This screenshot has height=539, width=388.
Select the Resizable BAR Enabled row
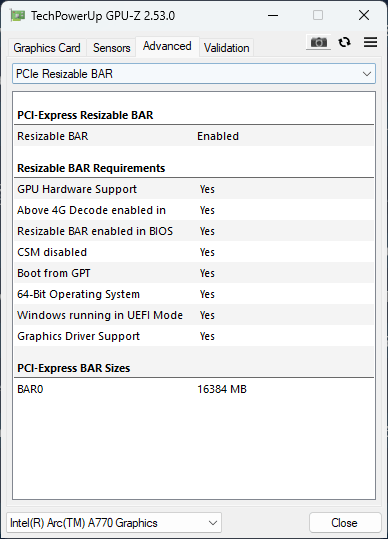tap(194, 136)
